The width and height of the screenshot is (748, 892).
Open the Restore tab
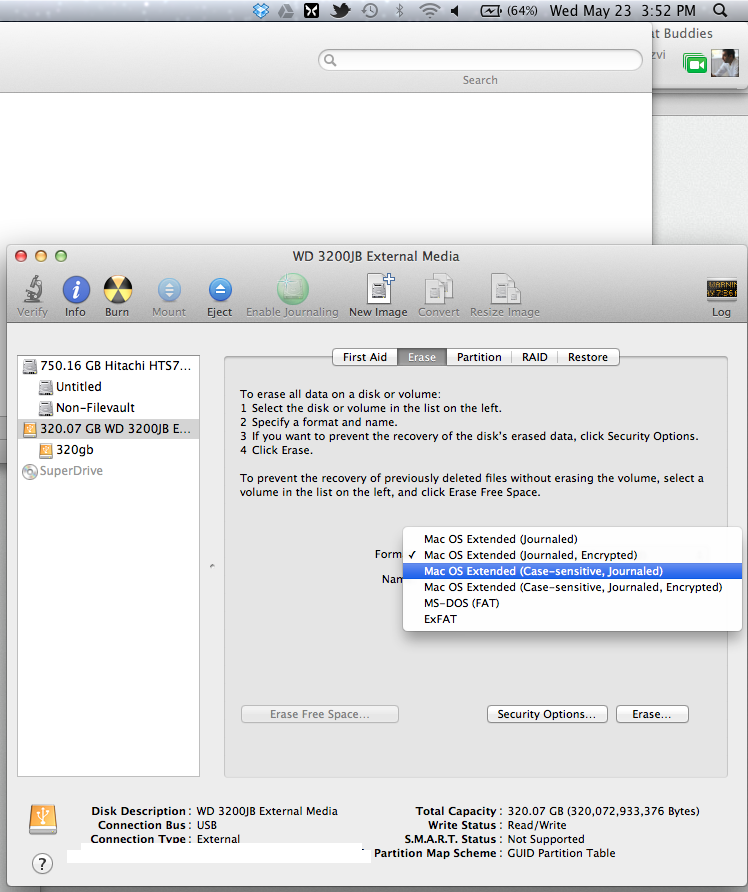pyautogui.click(x=588, y=357)
